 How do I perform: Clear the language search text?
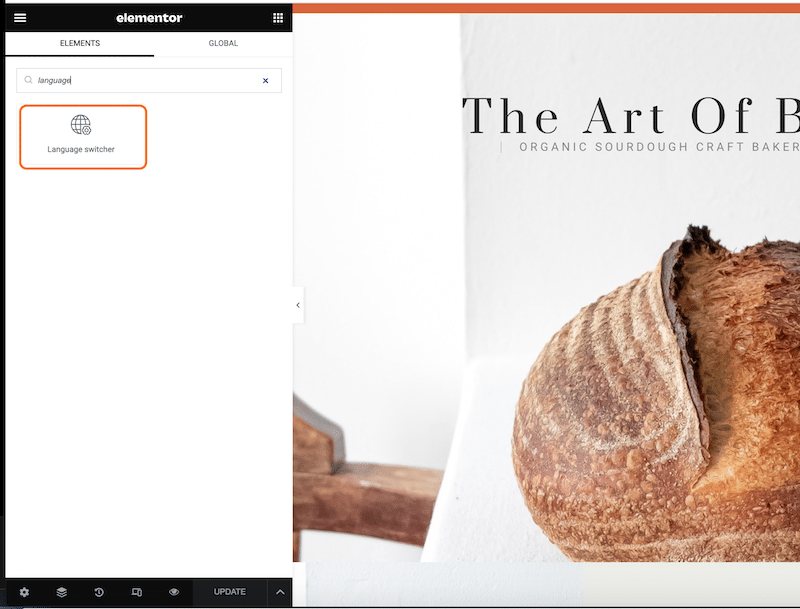(265, 81)
